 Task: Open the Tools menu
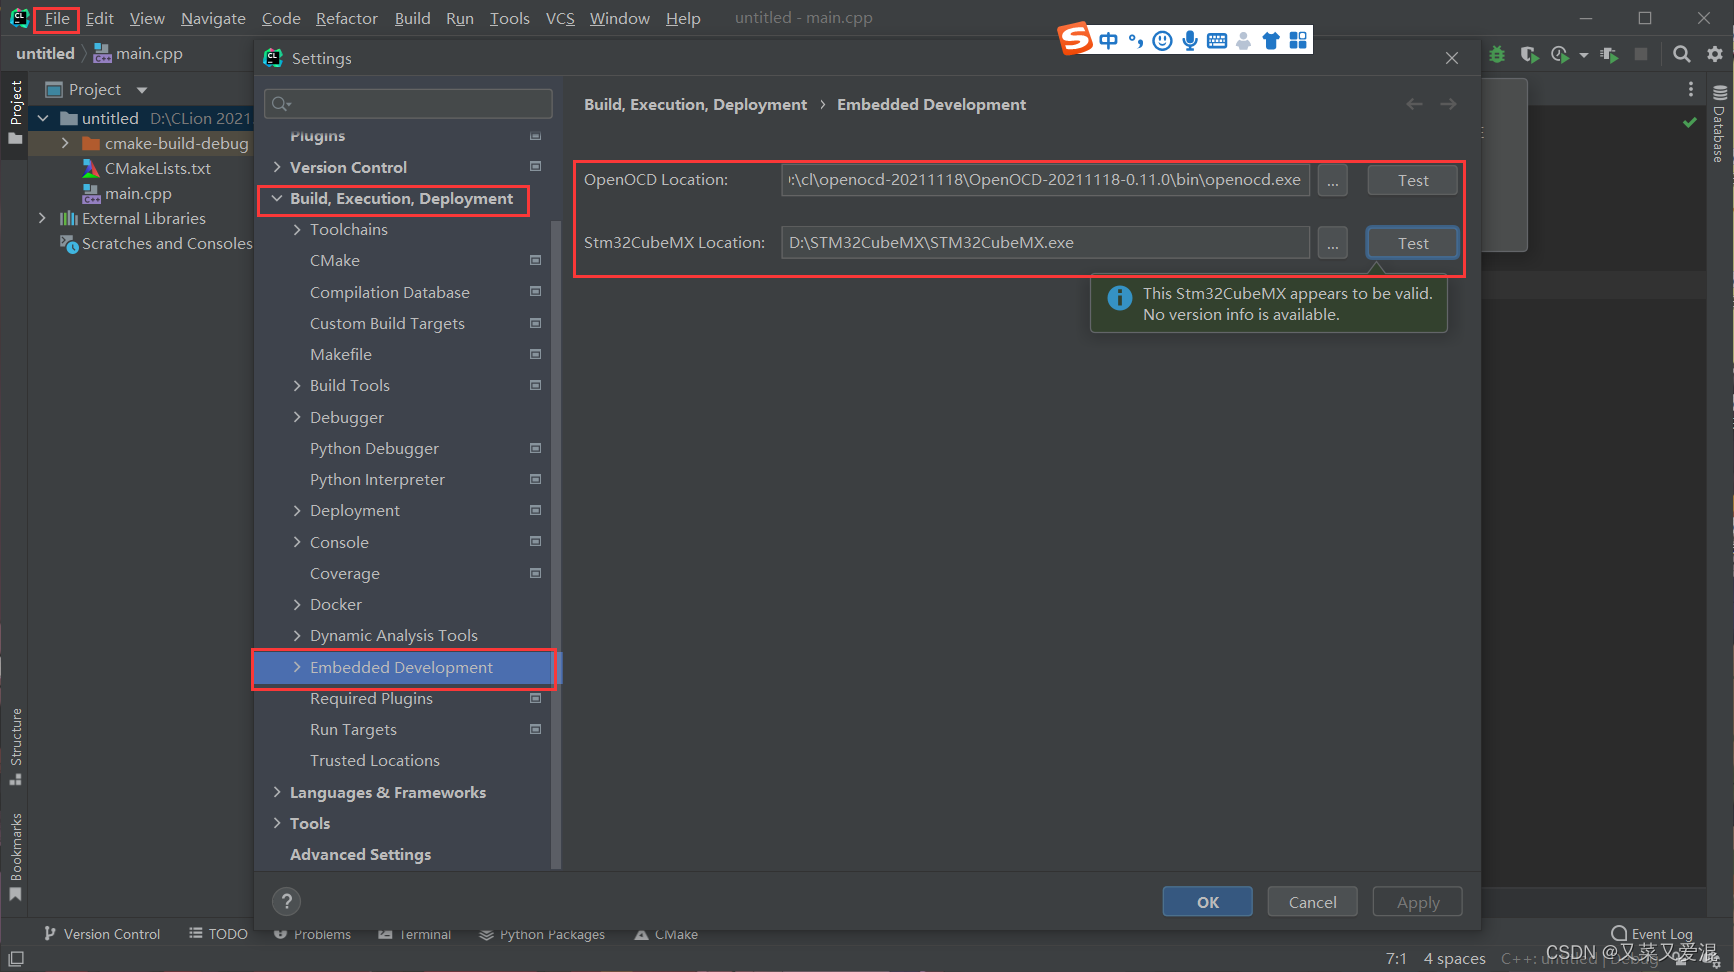[509, 18]
